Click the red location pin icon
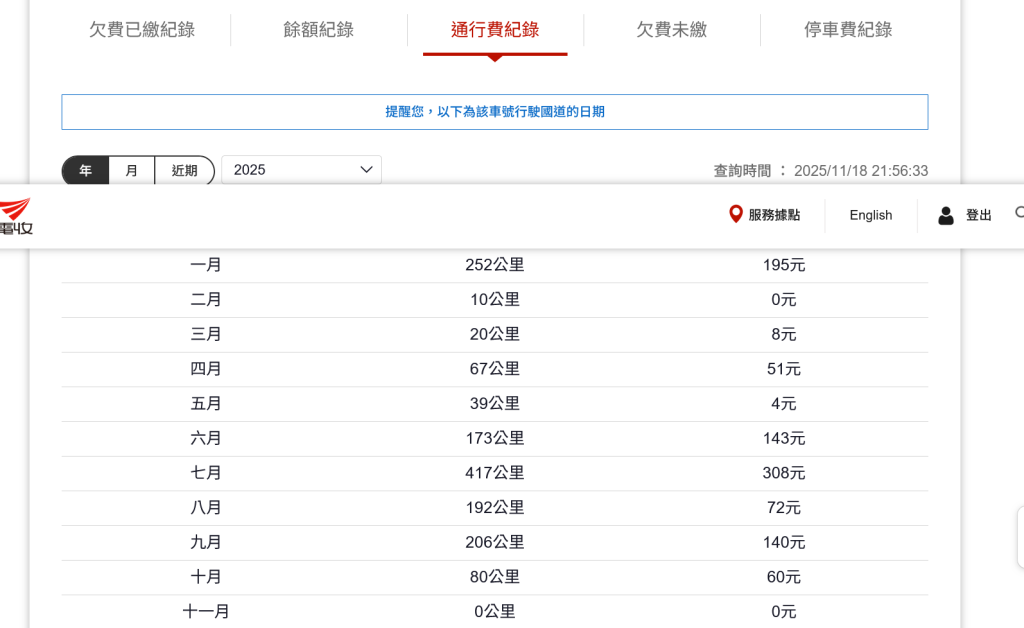Image resolution: width=1024 pixels, height=628 pixels. (x=736, y=214)
